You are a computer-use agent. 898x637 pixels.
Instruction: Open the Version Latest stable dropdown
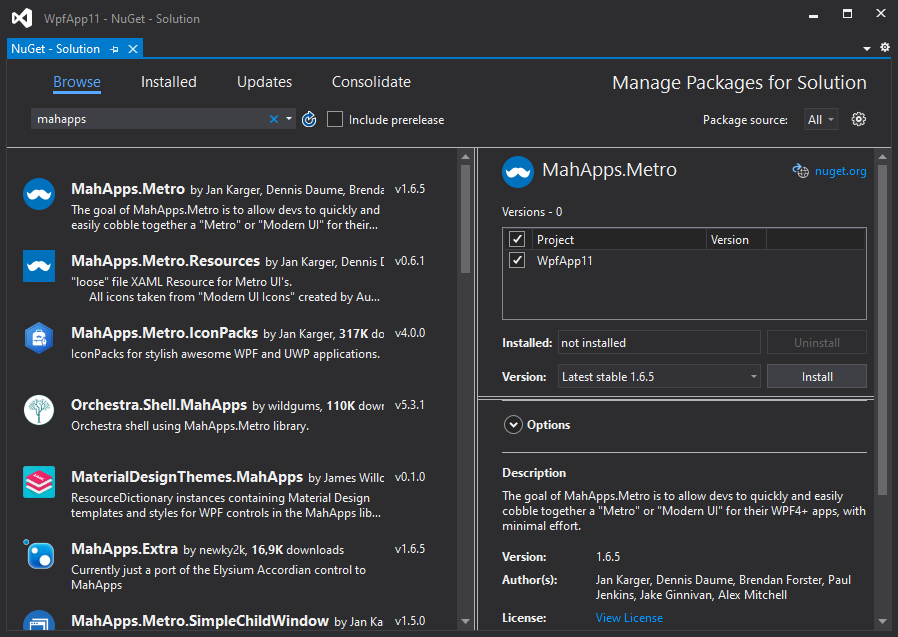659,376
